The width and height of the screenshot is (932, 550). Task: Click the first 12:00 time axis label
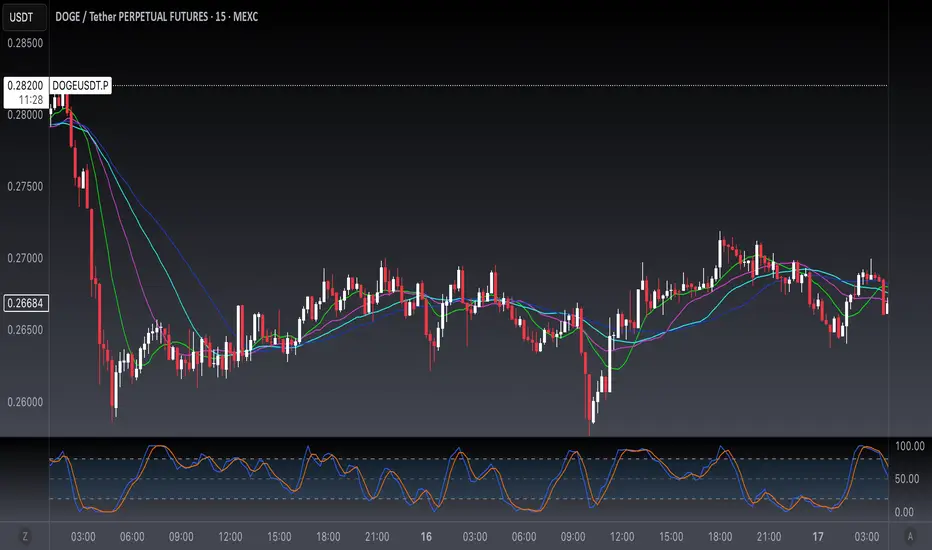pos(231,537)
